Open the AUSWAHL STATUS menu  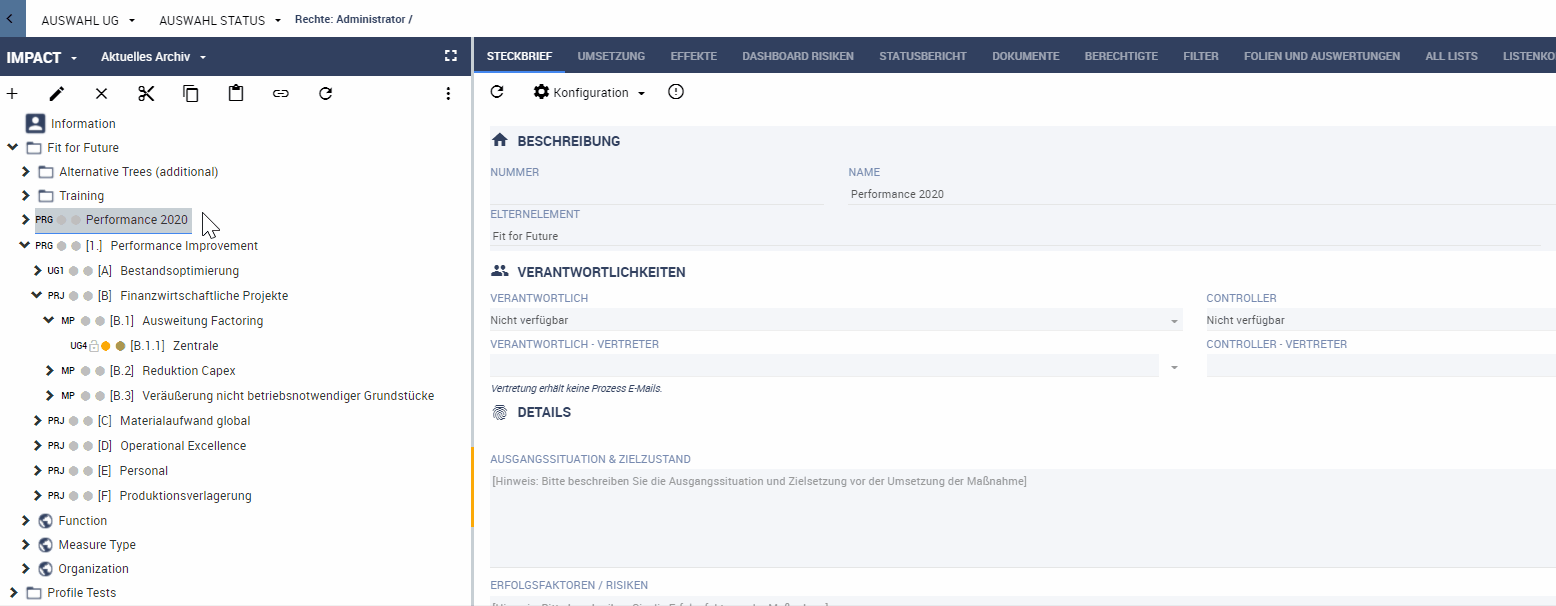219,20
